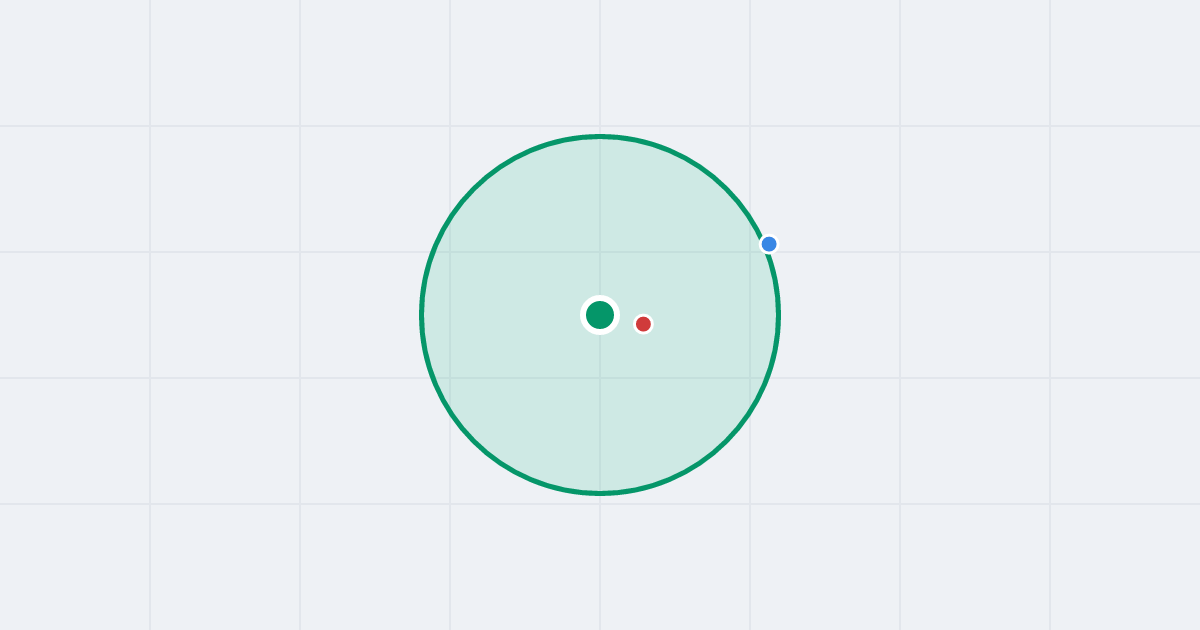Image resolution: width=1200 pixels, height=630 pixels.
Task: Click the empty background above the circle
Action: (x=600, y=65)
